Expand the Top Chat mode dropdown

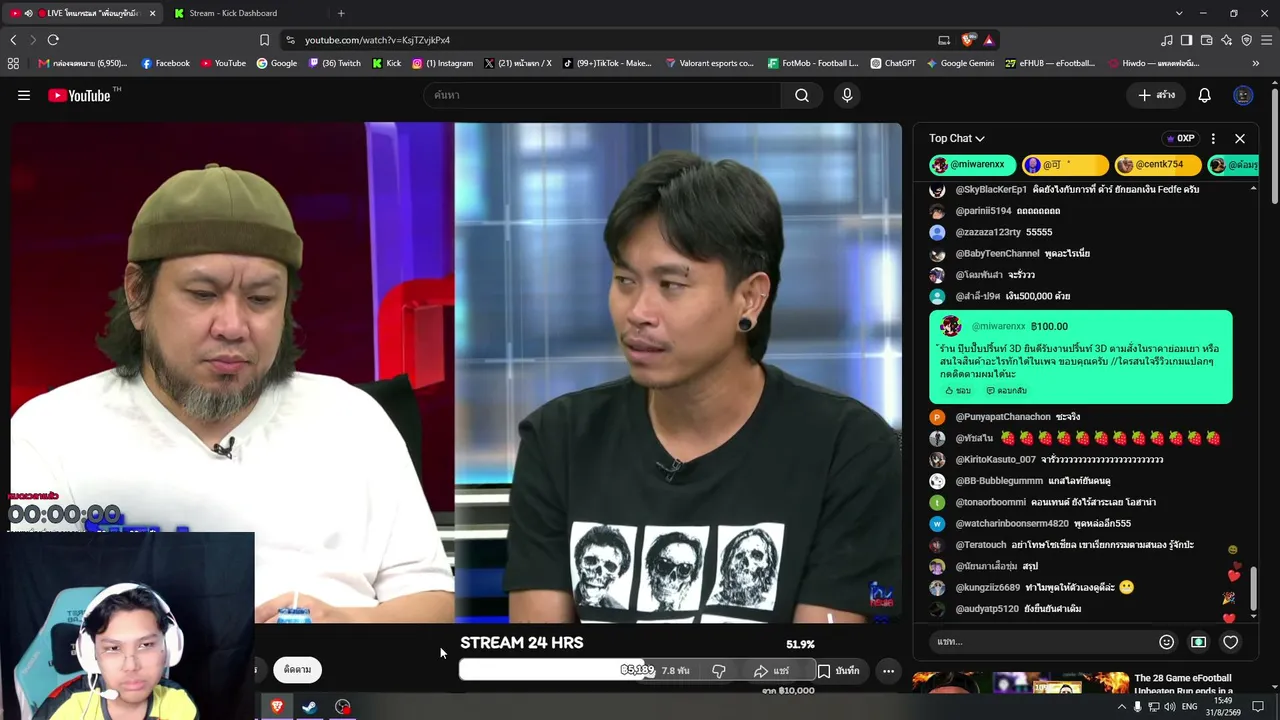[x=957, y=138]
